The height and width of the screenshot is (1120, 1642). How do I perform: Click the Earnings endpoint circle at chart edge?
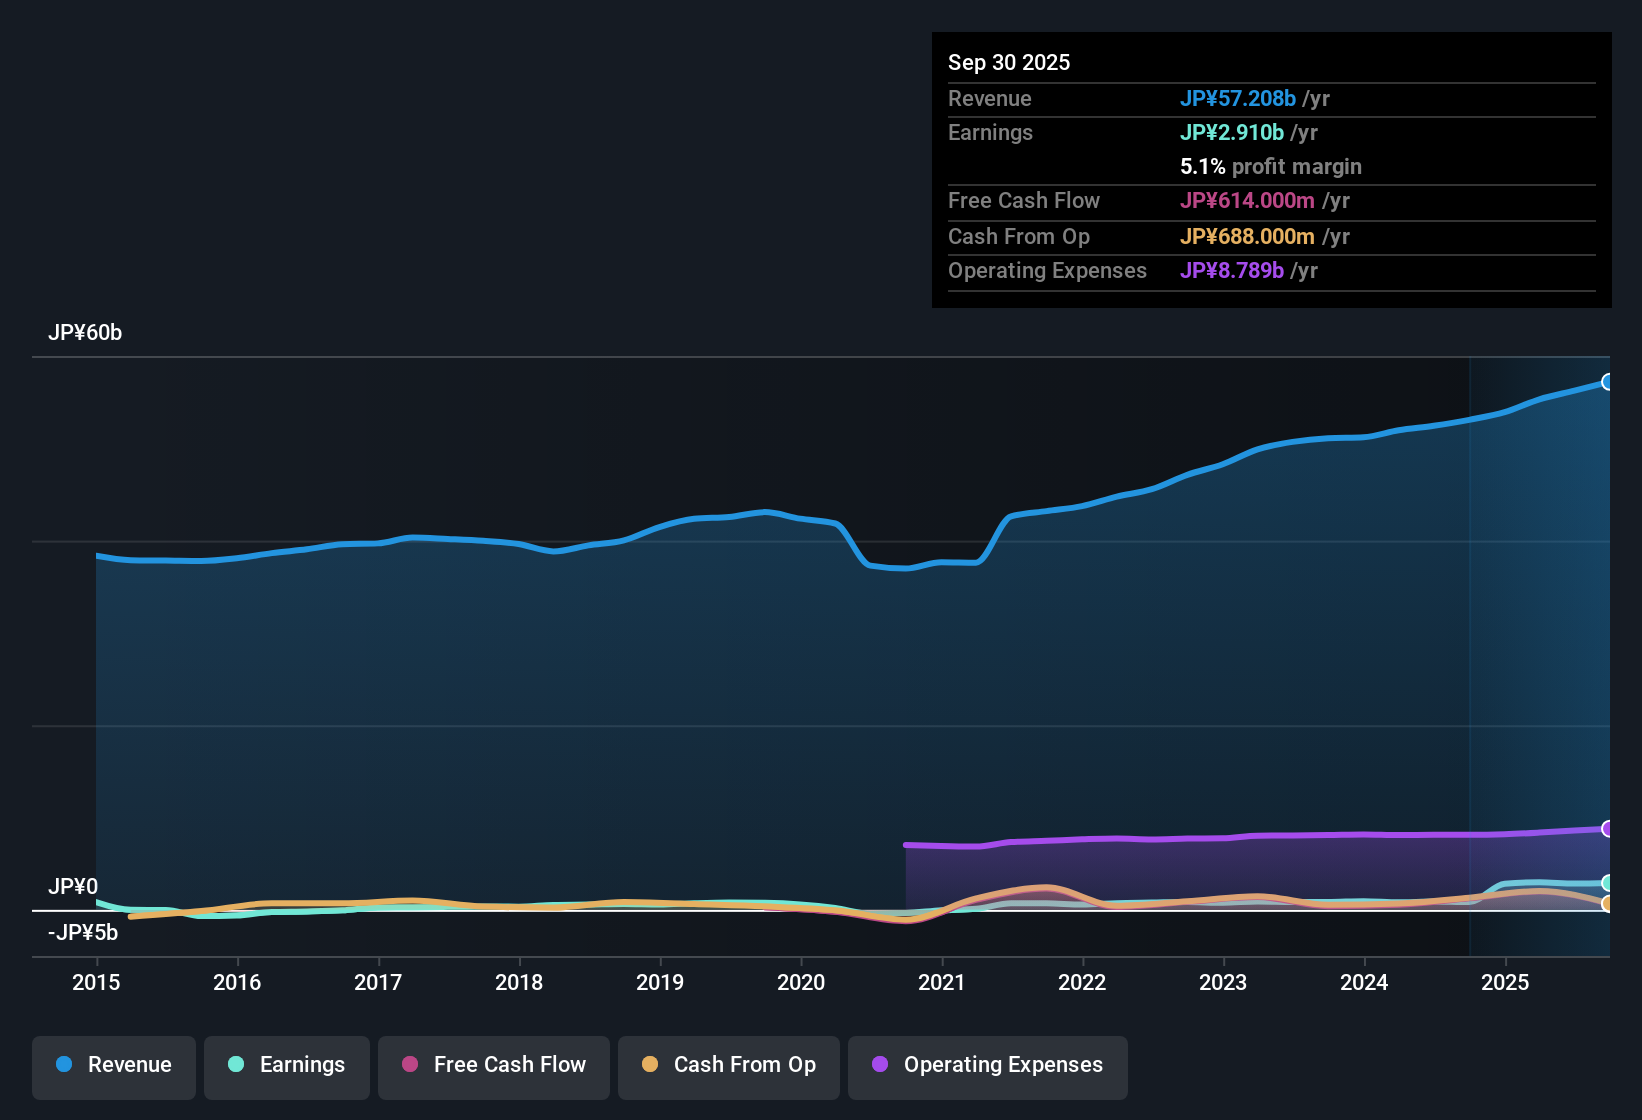pyautogui.click(x=1607, y=884)
